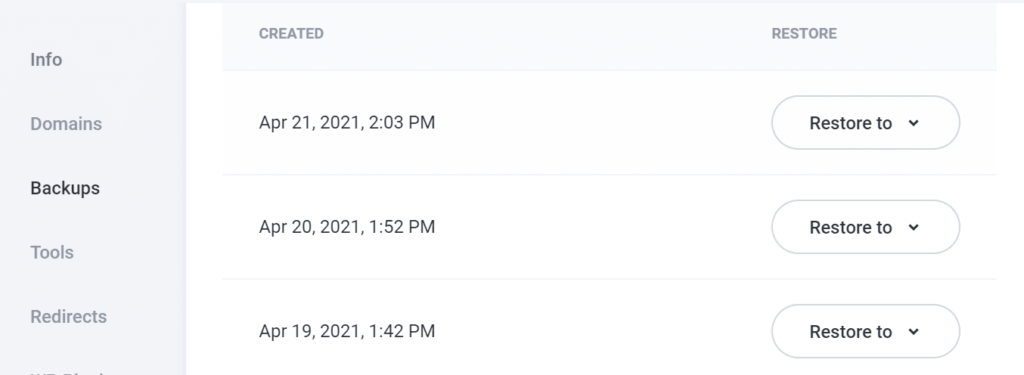Click the Apr 20, 2021, 1:52 PM date

347,227
